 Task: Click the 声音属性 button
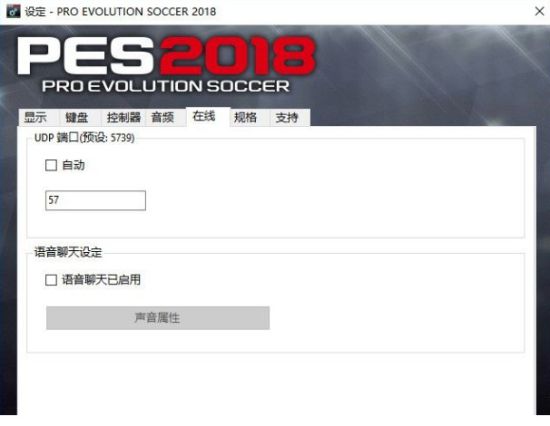pyautogui.click(x=158, y=318)
